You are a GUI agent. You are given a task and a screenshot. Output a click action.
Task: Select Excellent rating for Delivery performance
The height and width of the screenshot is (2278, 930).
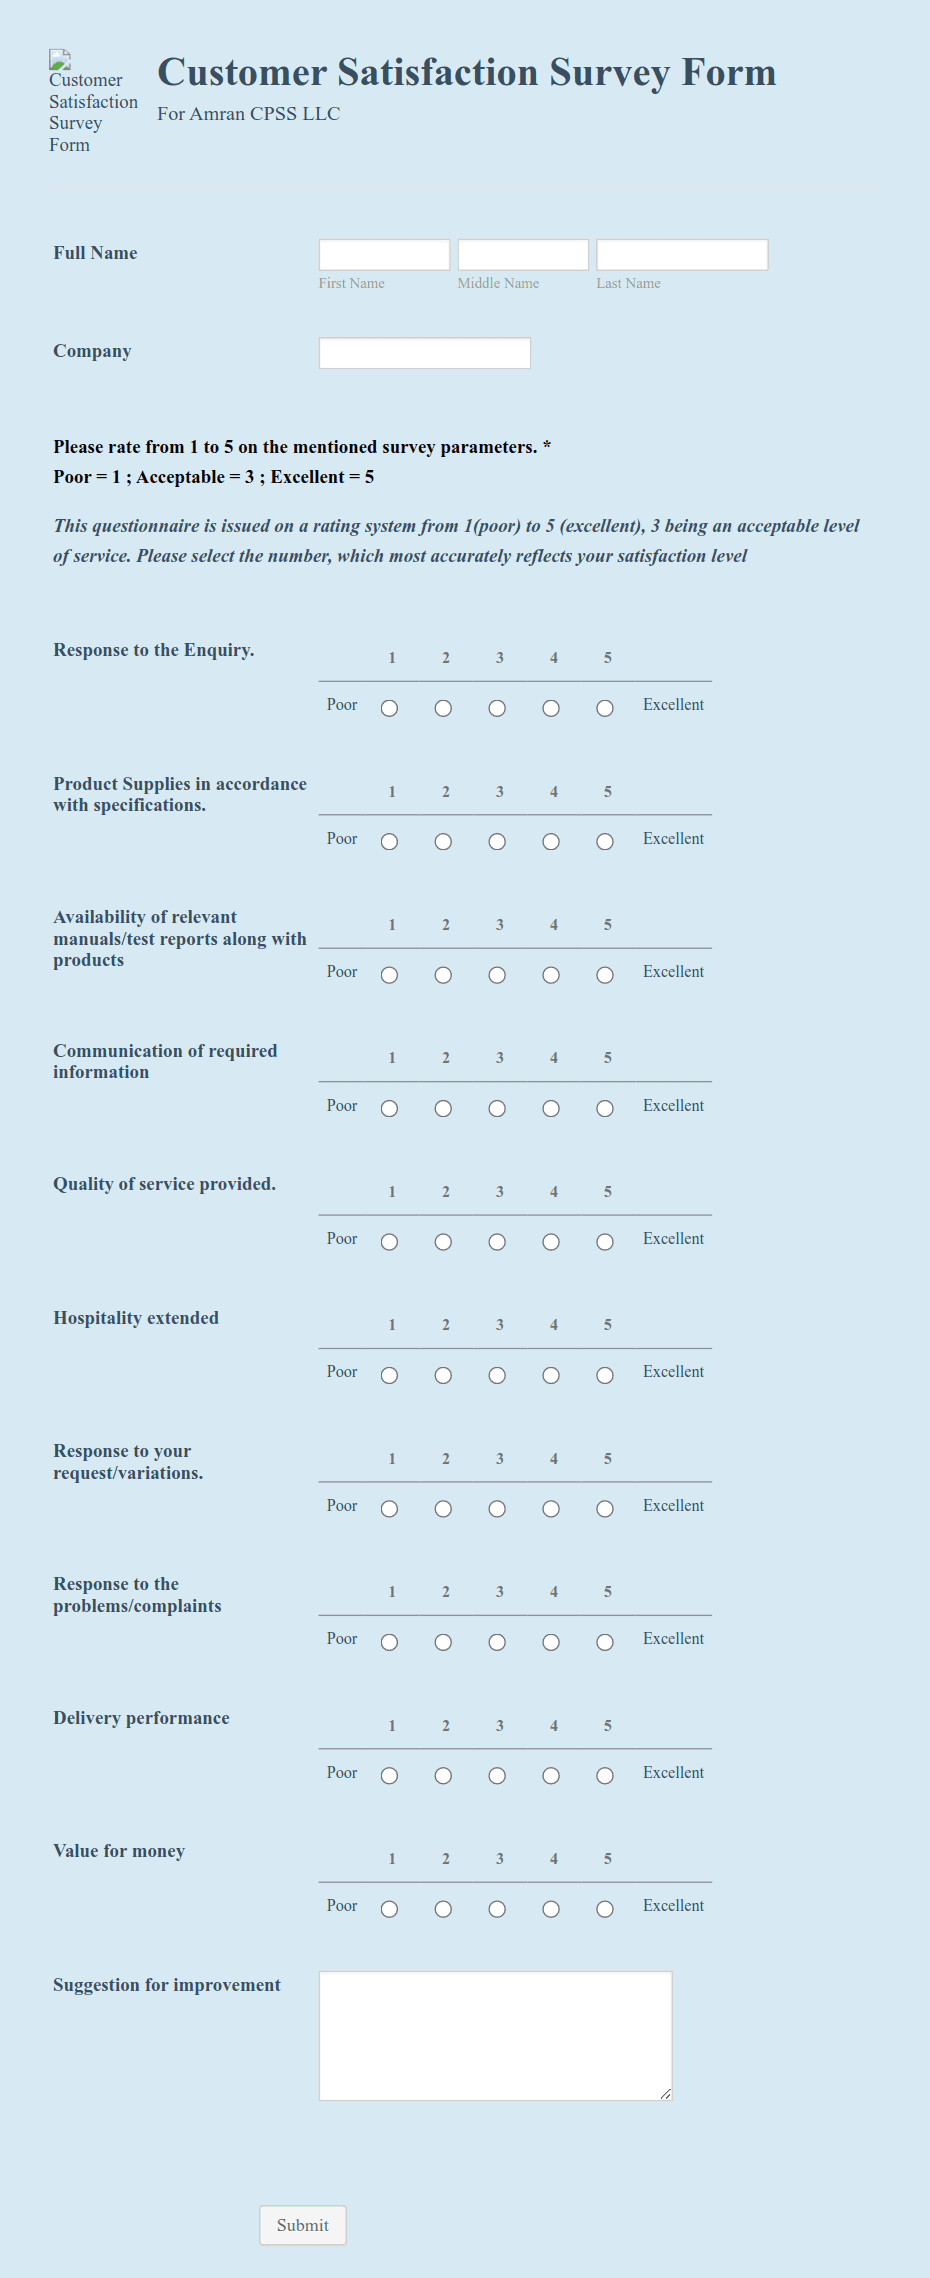coord(673,1772)
